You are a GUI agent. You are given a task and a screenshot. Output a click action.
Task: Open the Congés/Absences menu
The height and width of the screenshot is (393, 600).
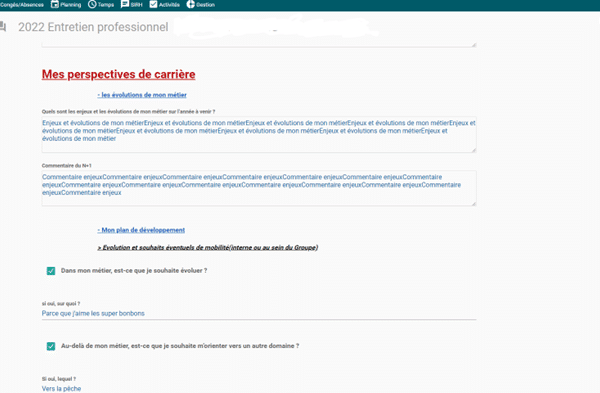pos(22,5)
